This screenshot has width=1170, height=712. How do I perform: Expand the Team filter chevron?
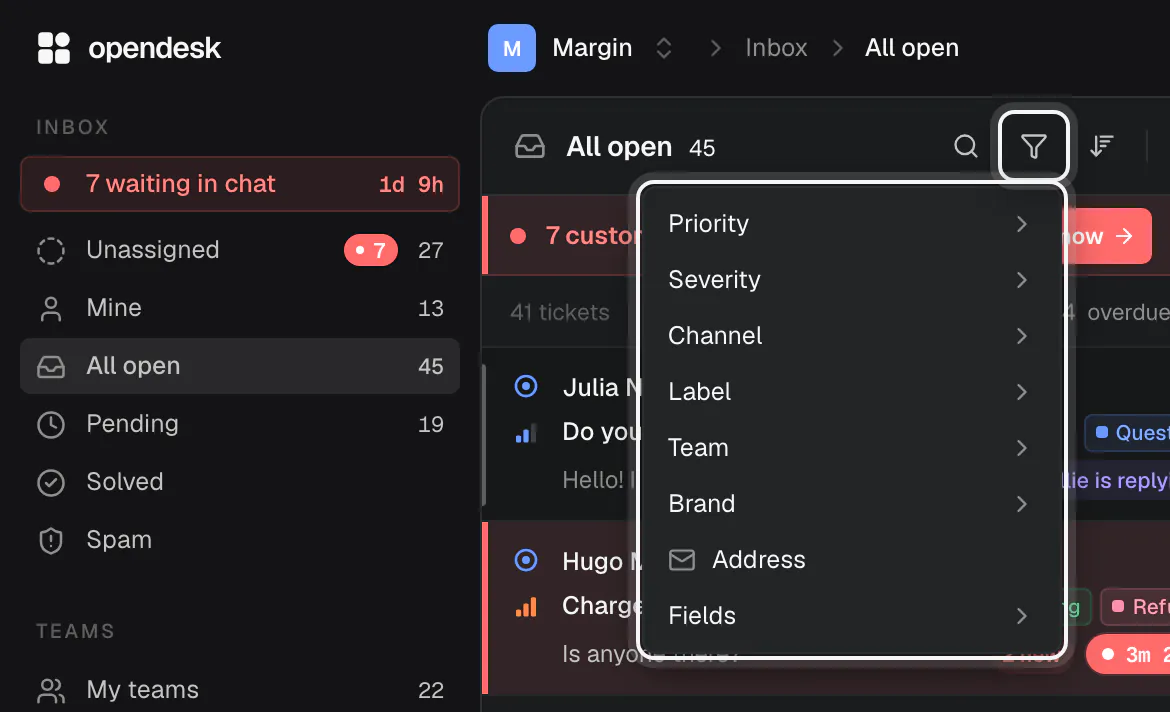[1022, 448]
